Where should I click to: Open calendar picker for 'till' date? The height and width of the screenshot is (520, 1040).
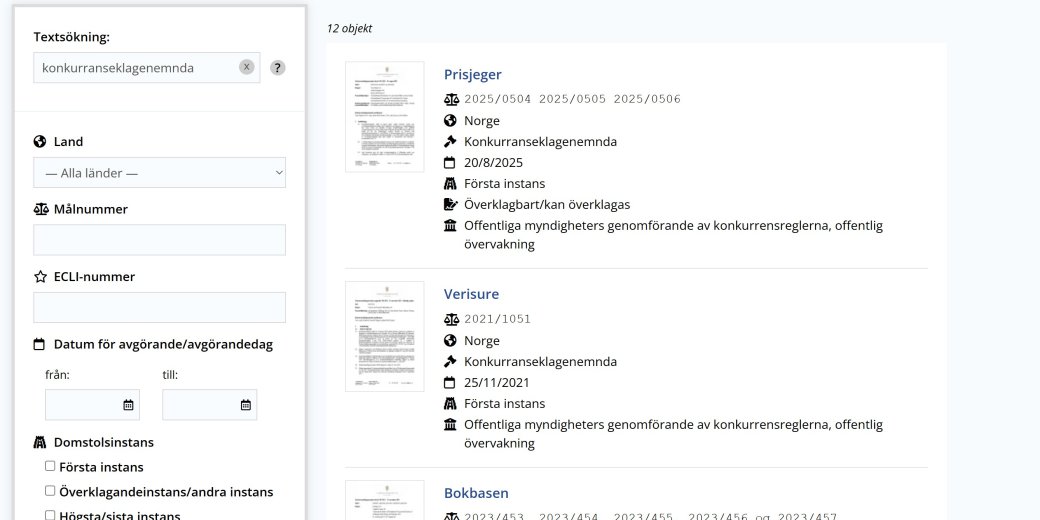(x=245, y=405)
